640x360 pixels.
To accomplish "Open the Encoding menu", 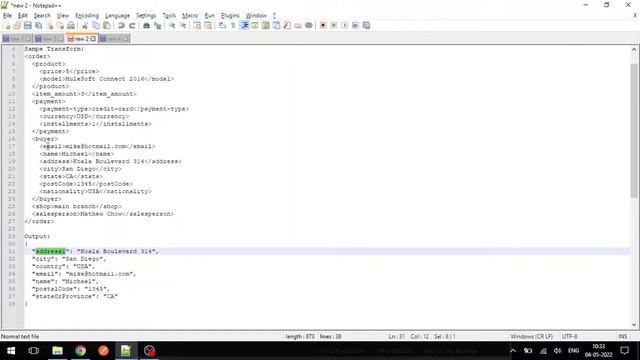I will (87, 16).
